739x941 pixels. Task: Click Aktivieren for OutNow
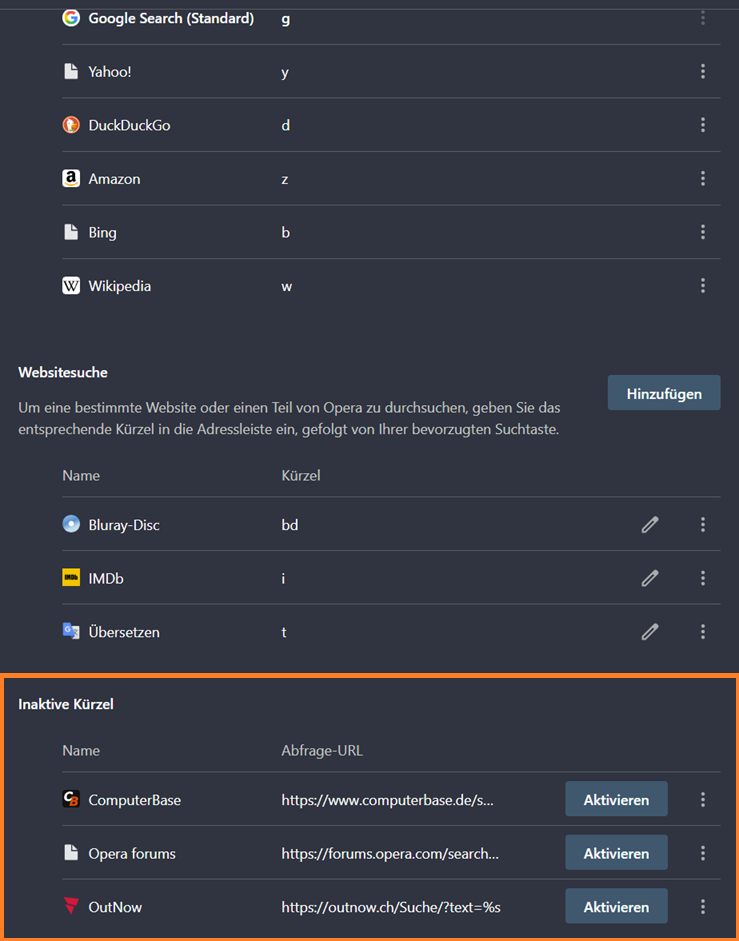(616, 906)
